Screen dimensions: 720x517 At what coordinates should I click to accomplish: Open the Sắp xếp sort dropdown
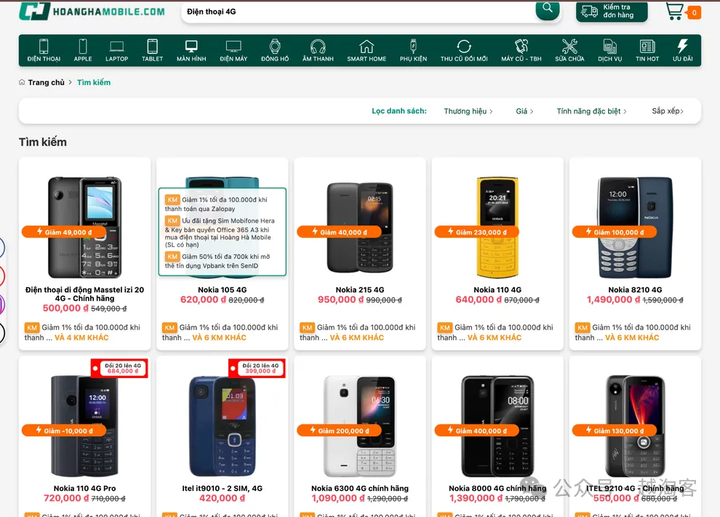tap(668, 111)
